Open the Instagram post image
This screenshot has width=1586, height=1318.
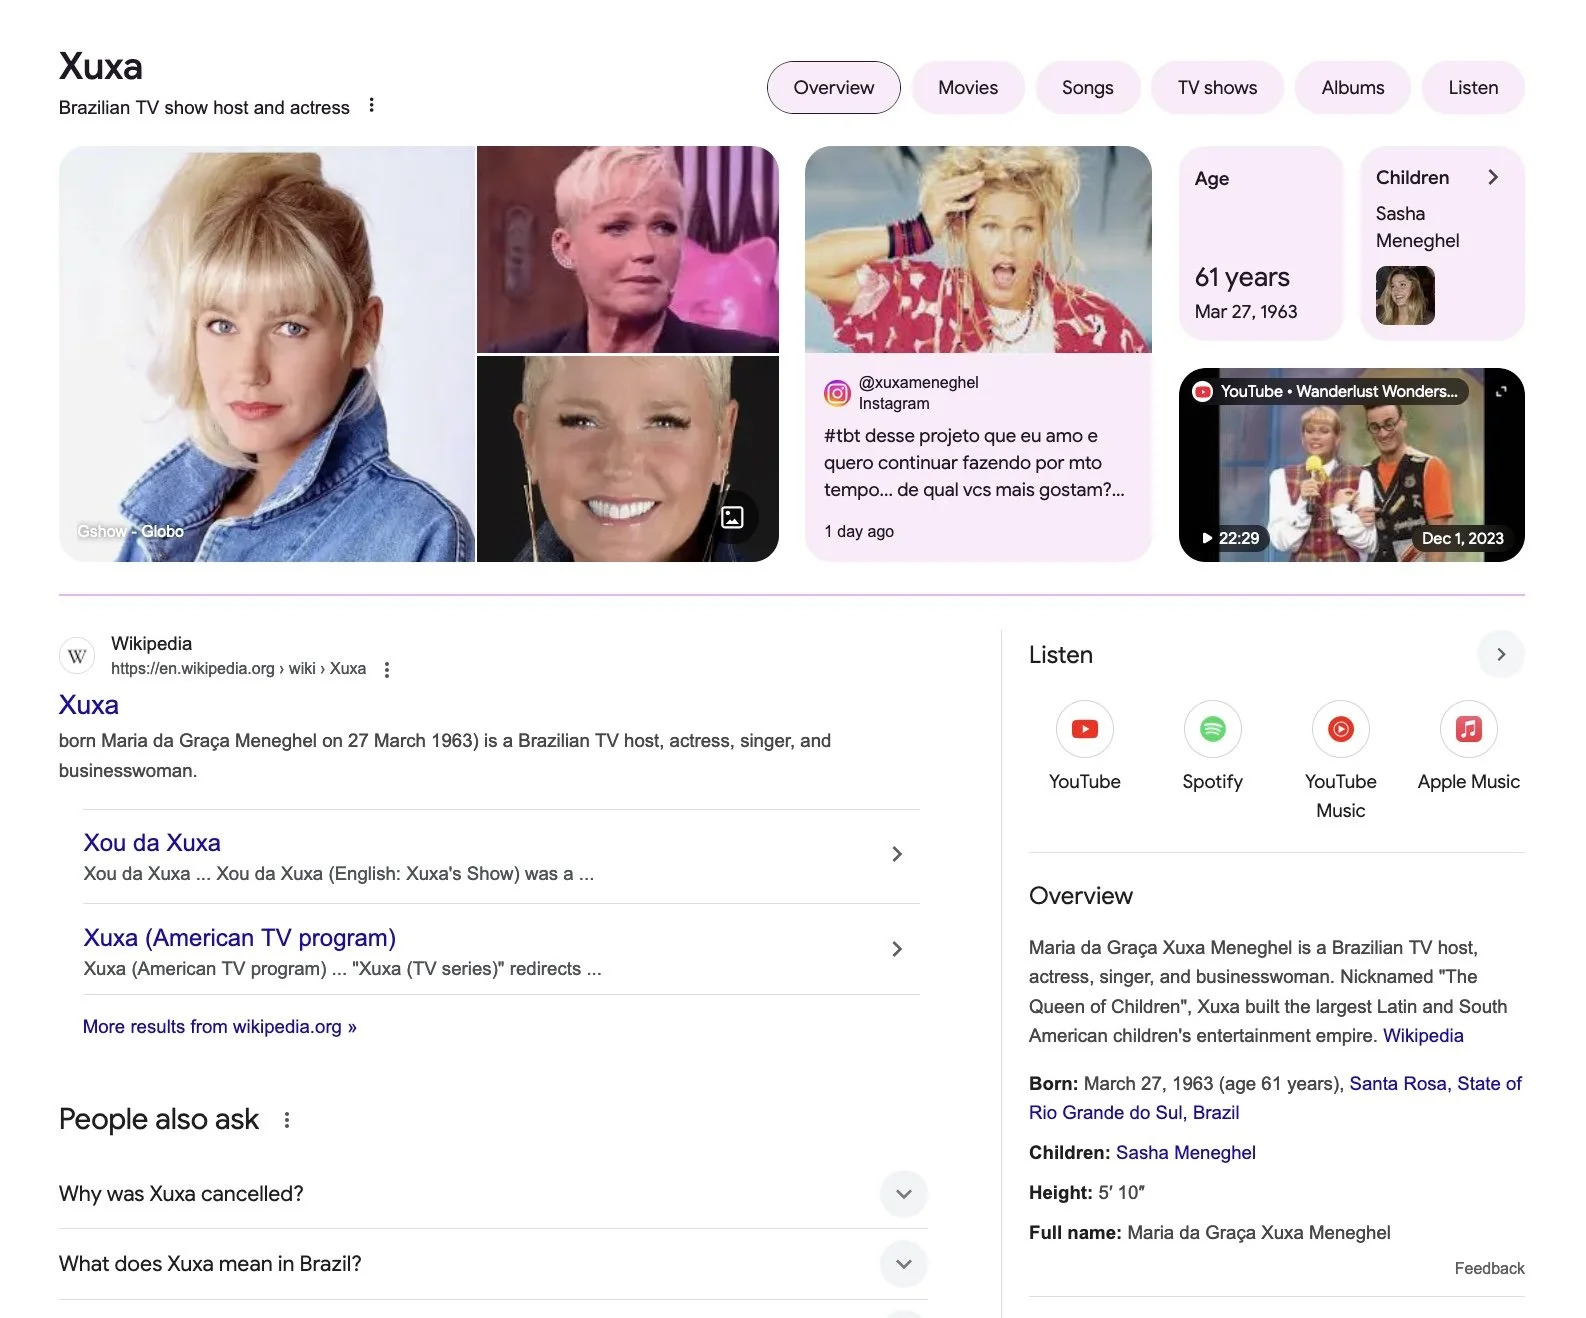(978, 249)
